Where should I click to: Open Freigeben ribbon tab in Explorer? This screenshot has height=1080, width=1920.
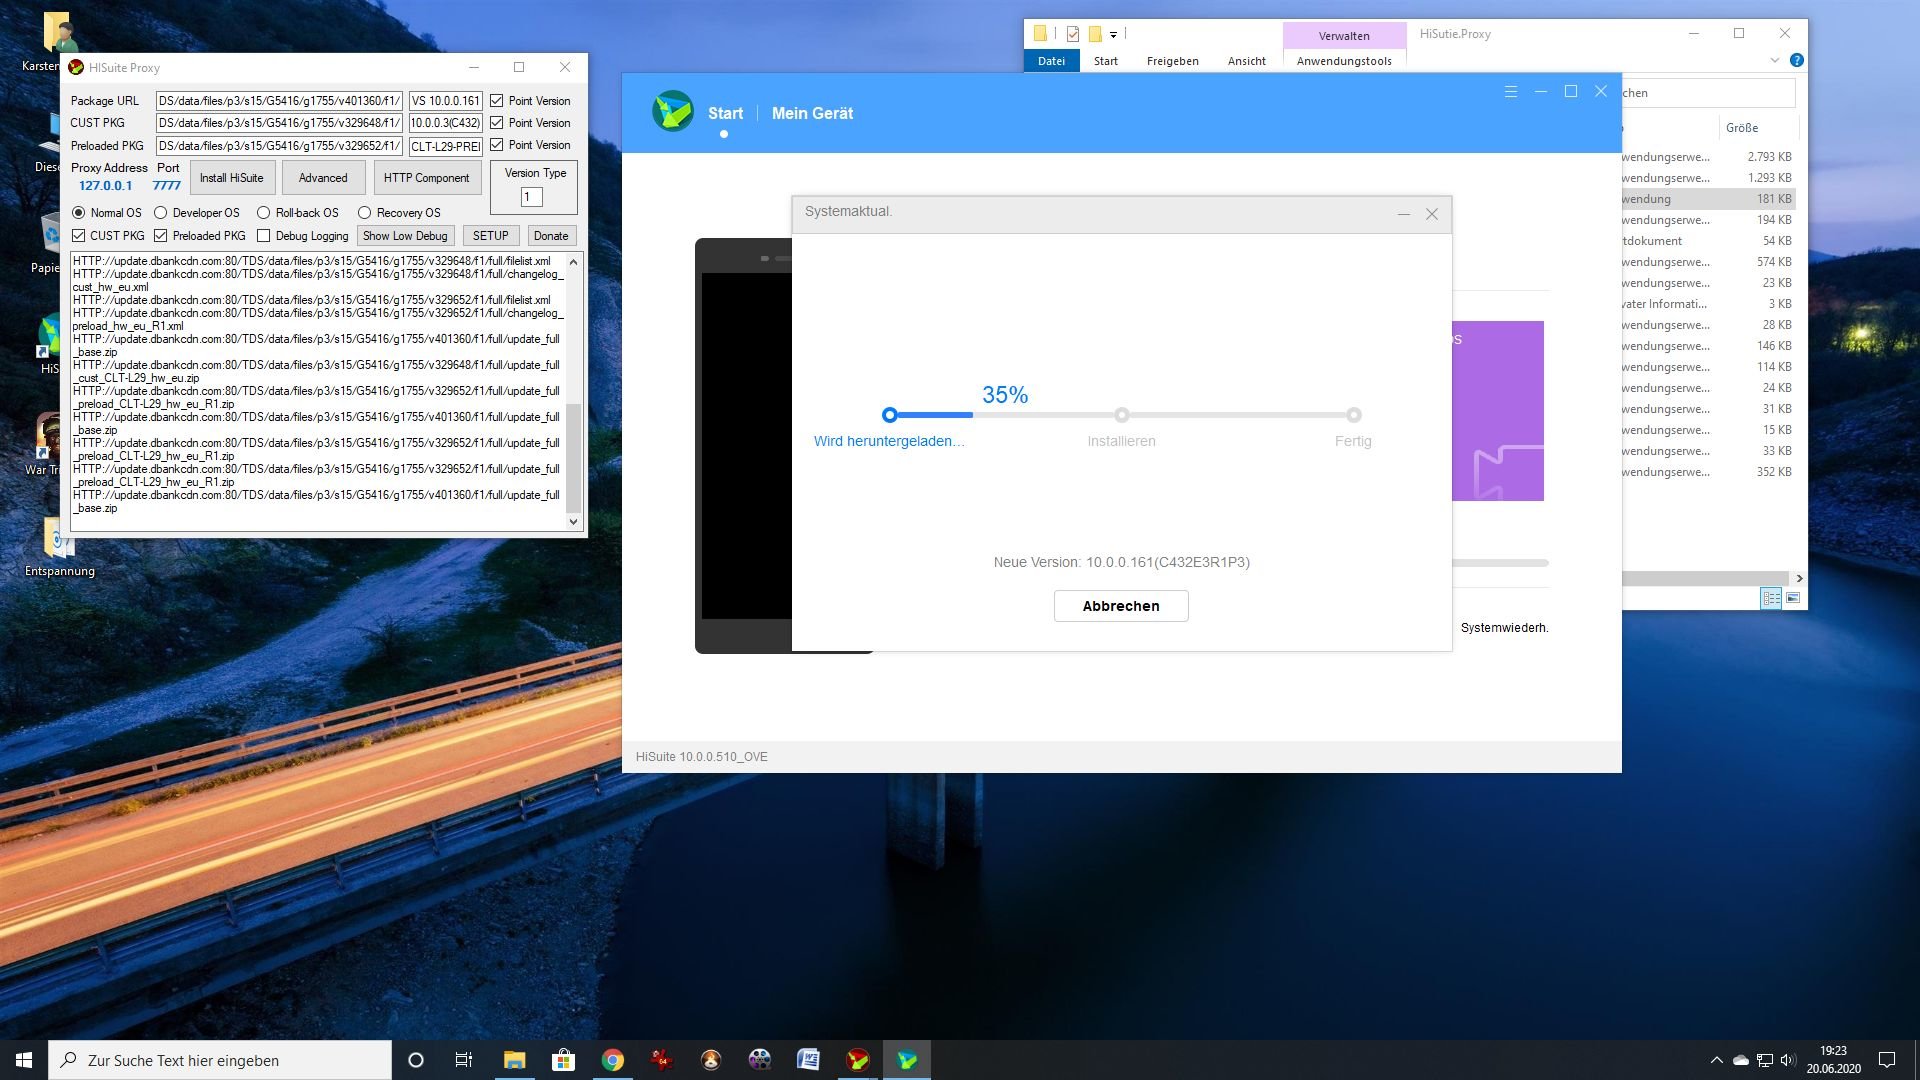tap(1172, 61)
